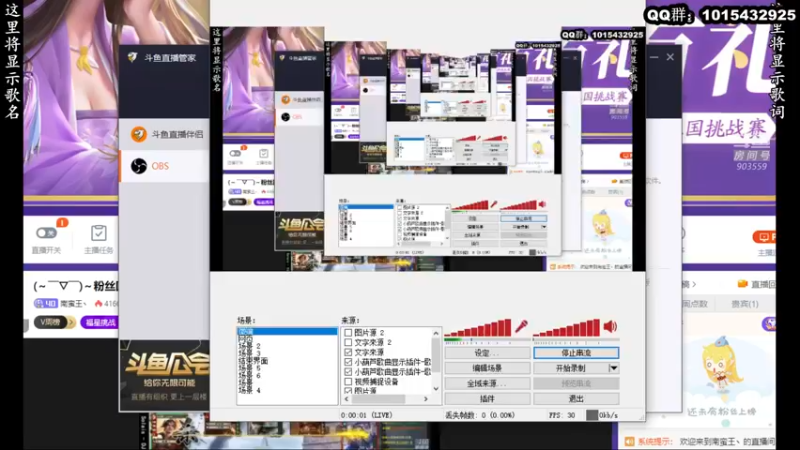Mute desktop audio via the speaker icon
The width and height of the screenshot is (800, 450).
click(610, 327)
